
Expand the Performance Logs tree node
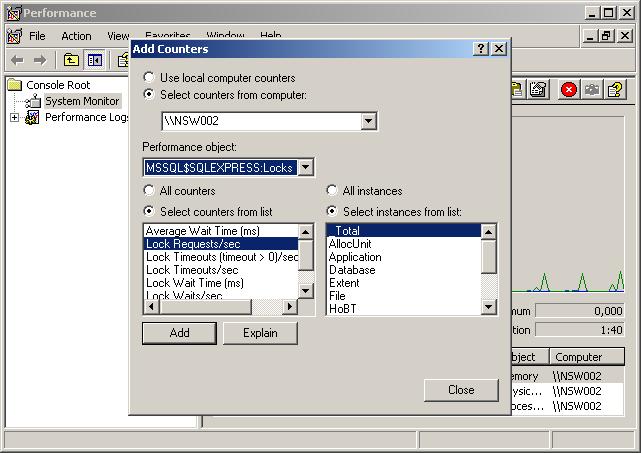pyautogui.click(x=14, y=118)
